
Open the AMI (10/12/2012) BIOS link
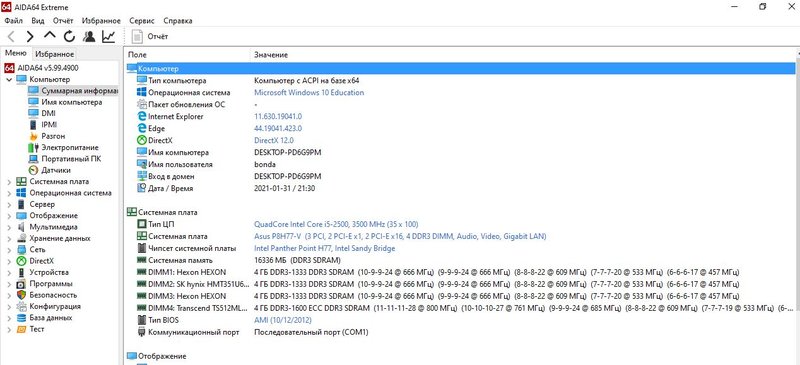[283, 320]
